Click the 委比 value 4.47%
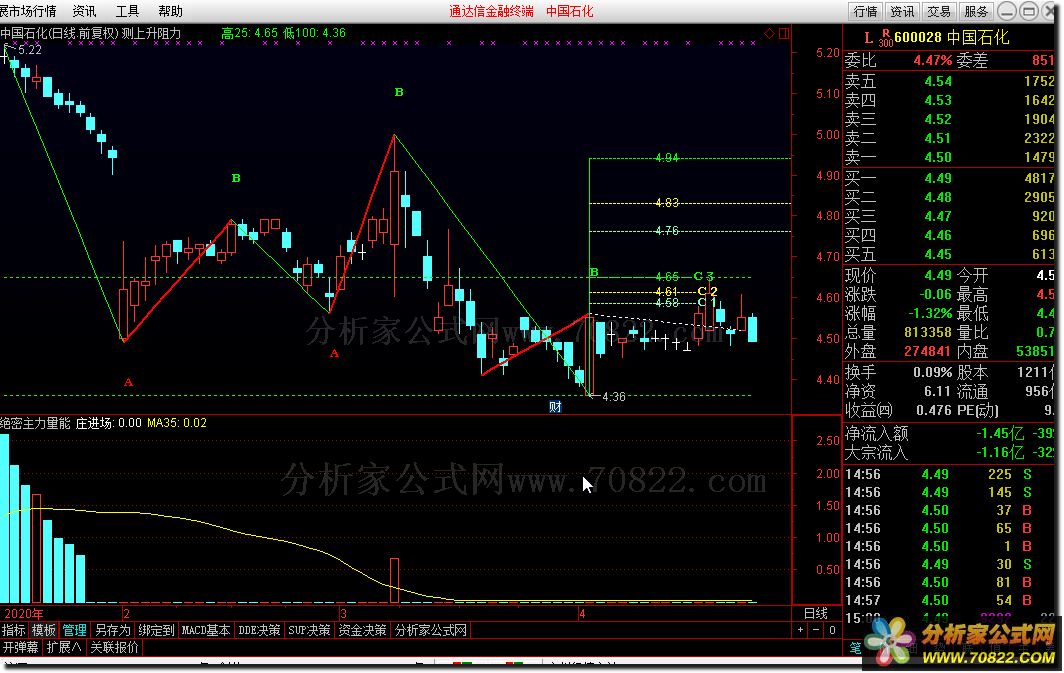This screenshot has width=1064, height=673. [932, 60]
